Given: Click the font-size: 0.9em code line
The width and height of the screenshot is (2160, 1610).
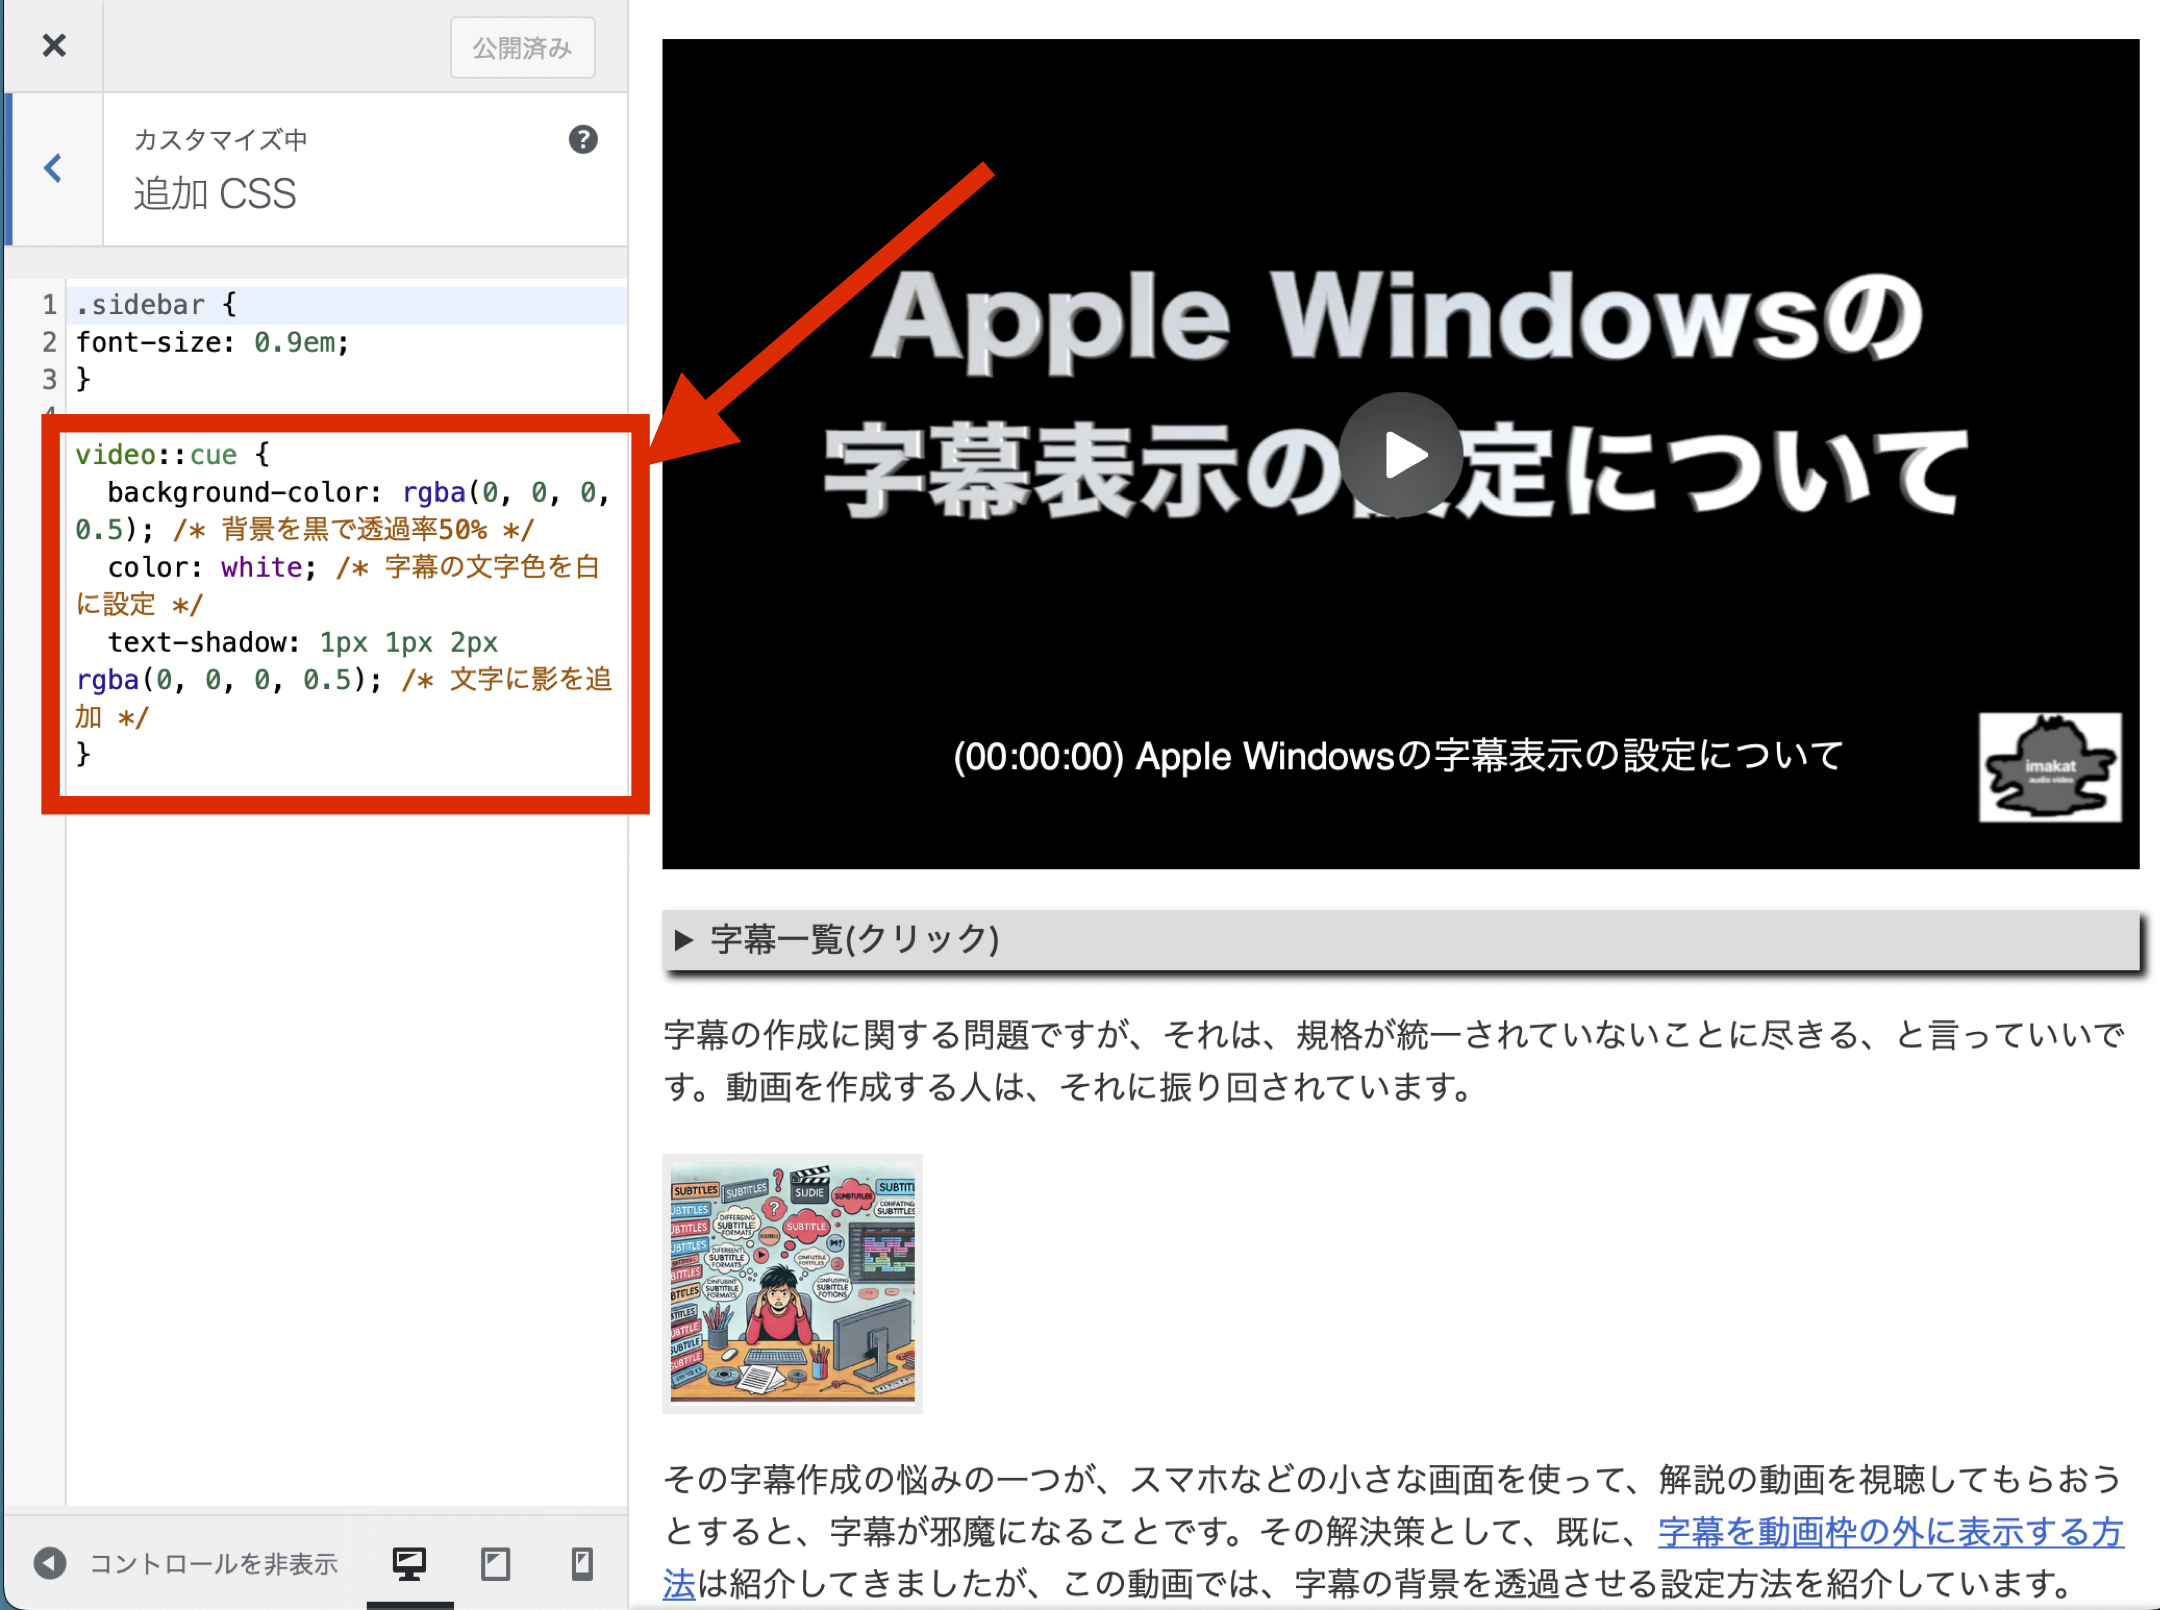Looking at the screenshot, I should 212,343.
